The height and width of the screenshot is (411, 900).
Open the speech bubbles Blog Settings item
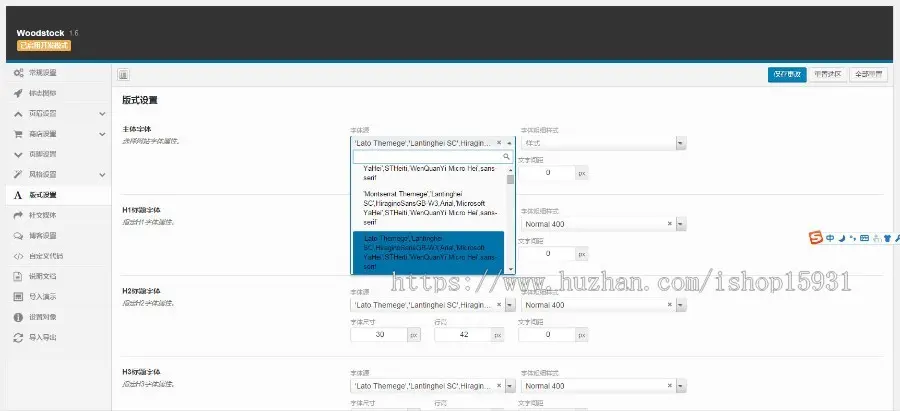(57, 235)
